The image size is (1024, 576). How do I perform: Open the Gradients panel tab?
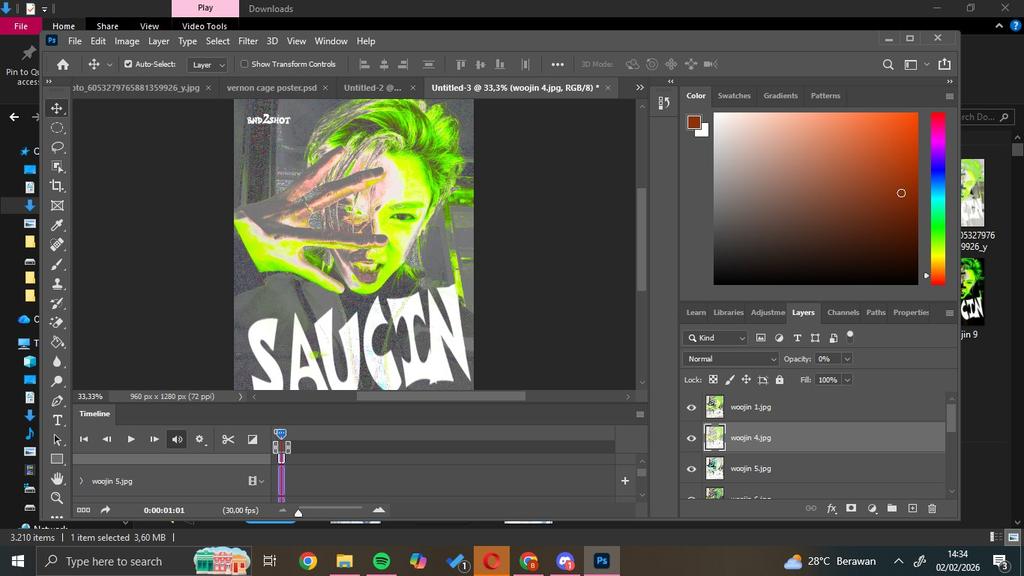780,95
